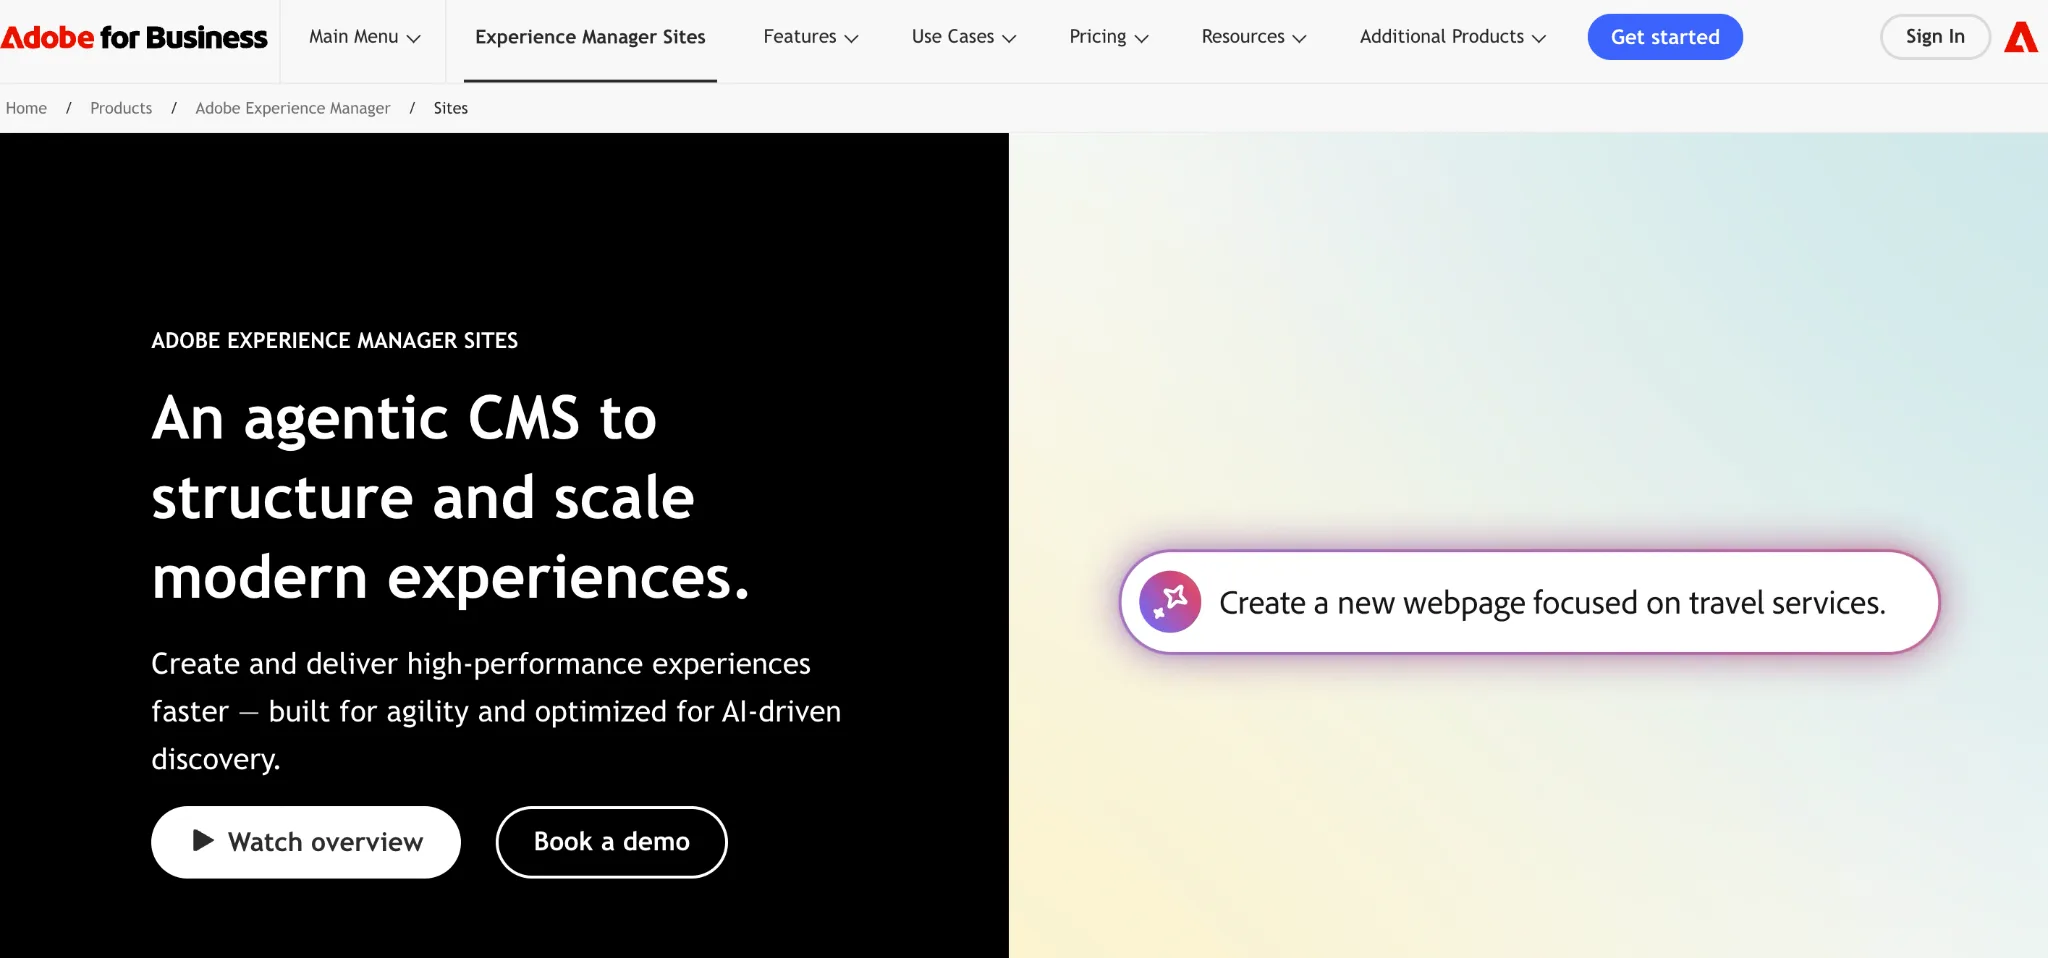Open Adobe Experience Manager breadcrumb link
Viewport: 2048px width, 958px height.
293,108
